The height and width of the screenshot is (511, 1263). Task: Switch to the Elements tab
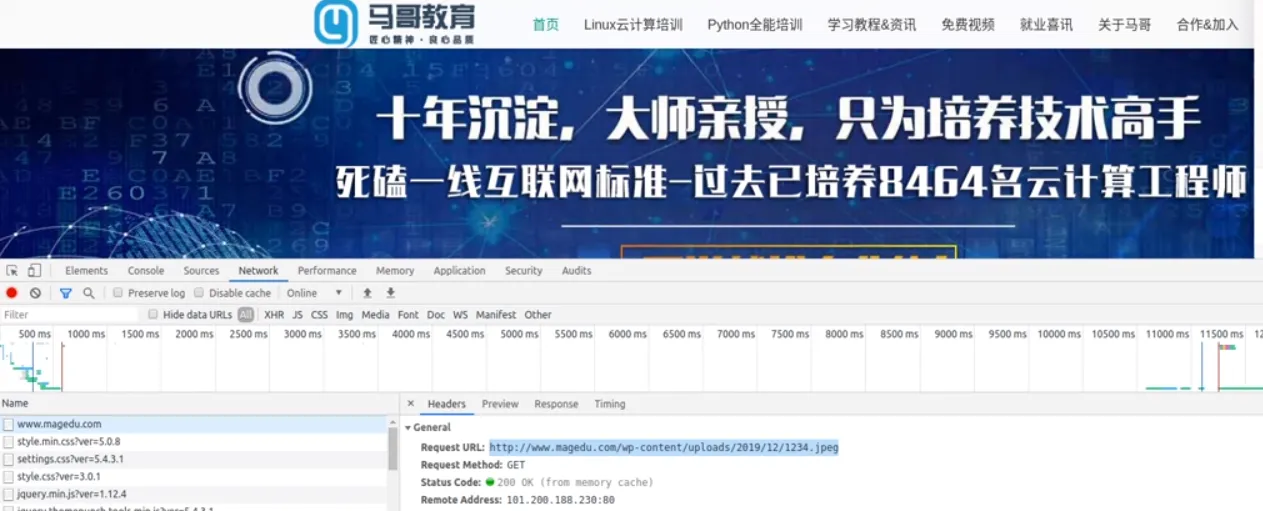pyautogui.click(x=87, y=271)
